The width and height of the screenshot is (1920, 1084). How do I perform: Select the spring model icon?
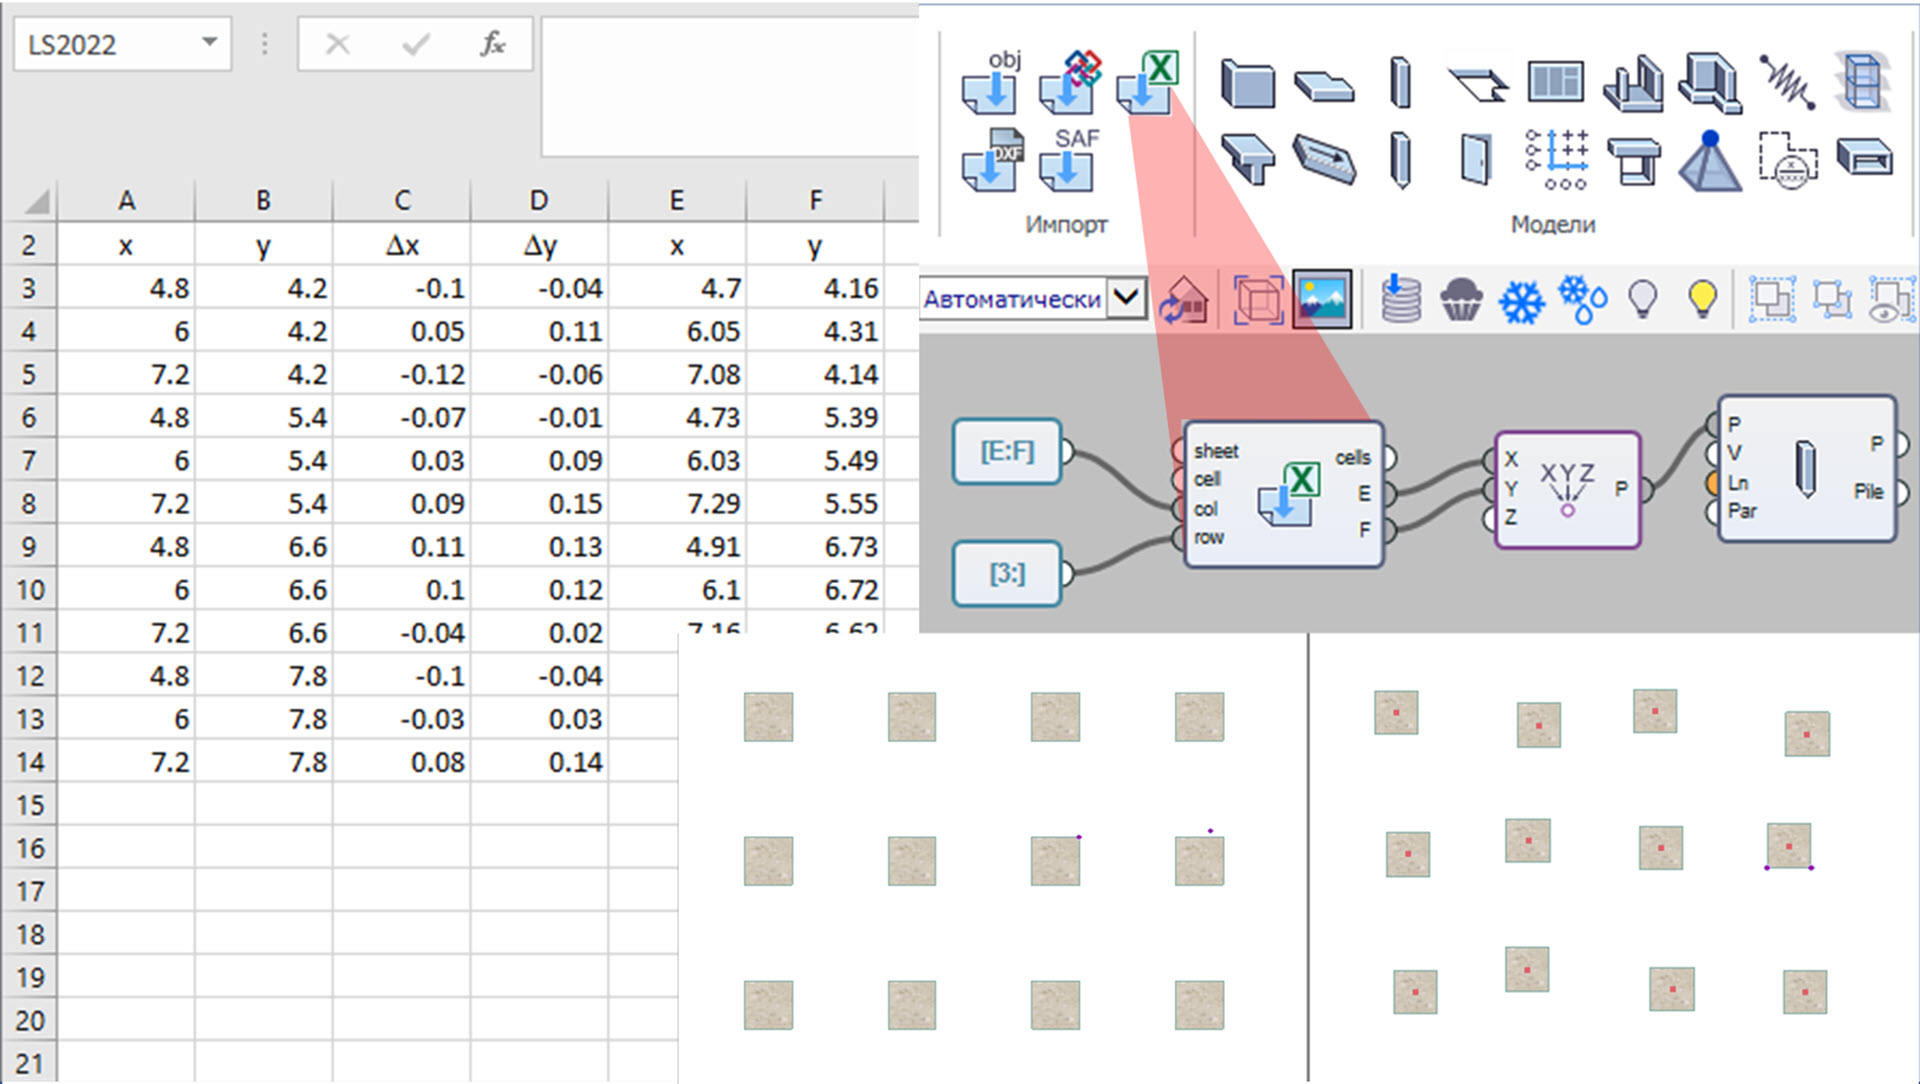1786,83
